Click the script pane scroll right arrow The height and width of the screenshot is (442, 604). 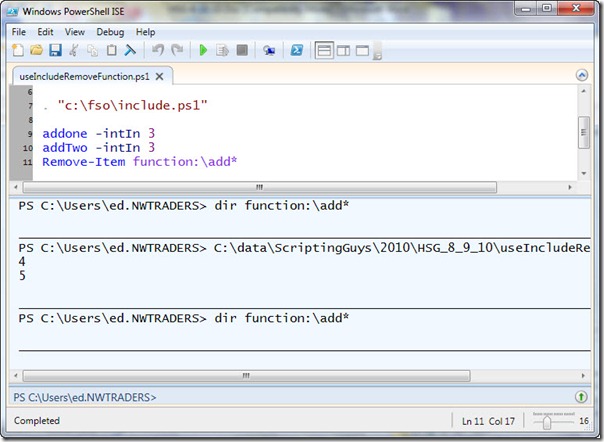(570, 187)
